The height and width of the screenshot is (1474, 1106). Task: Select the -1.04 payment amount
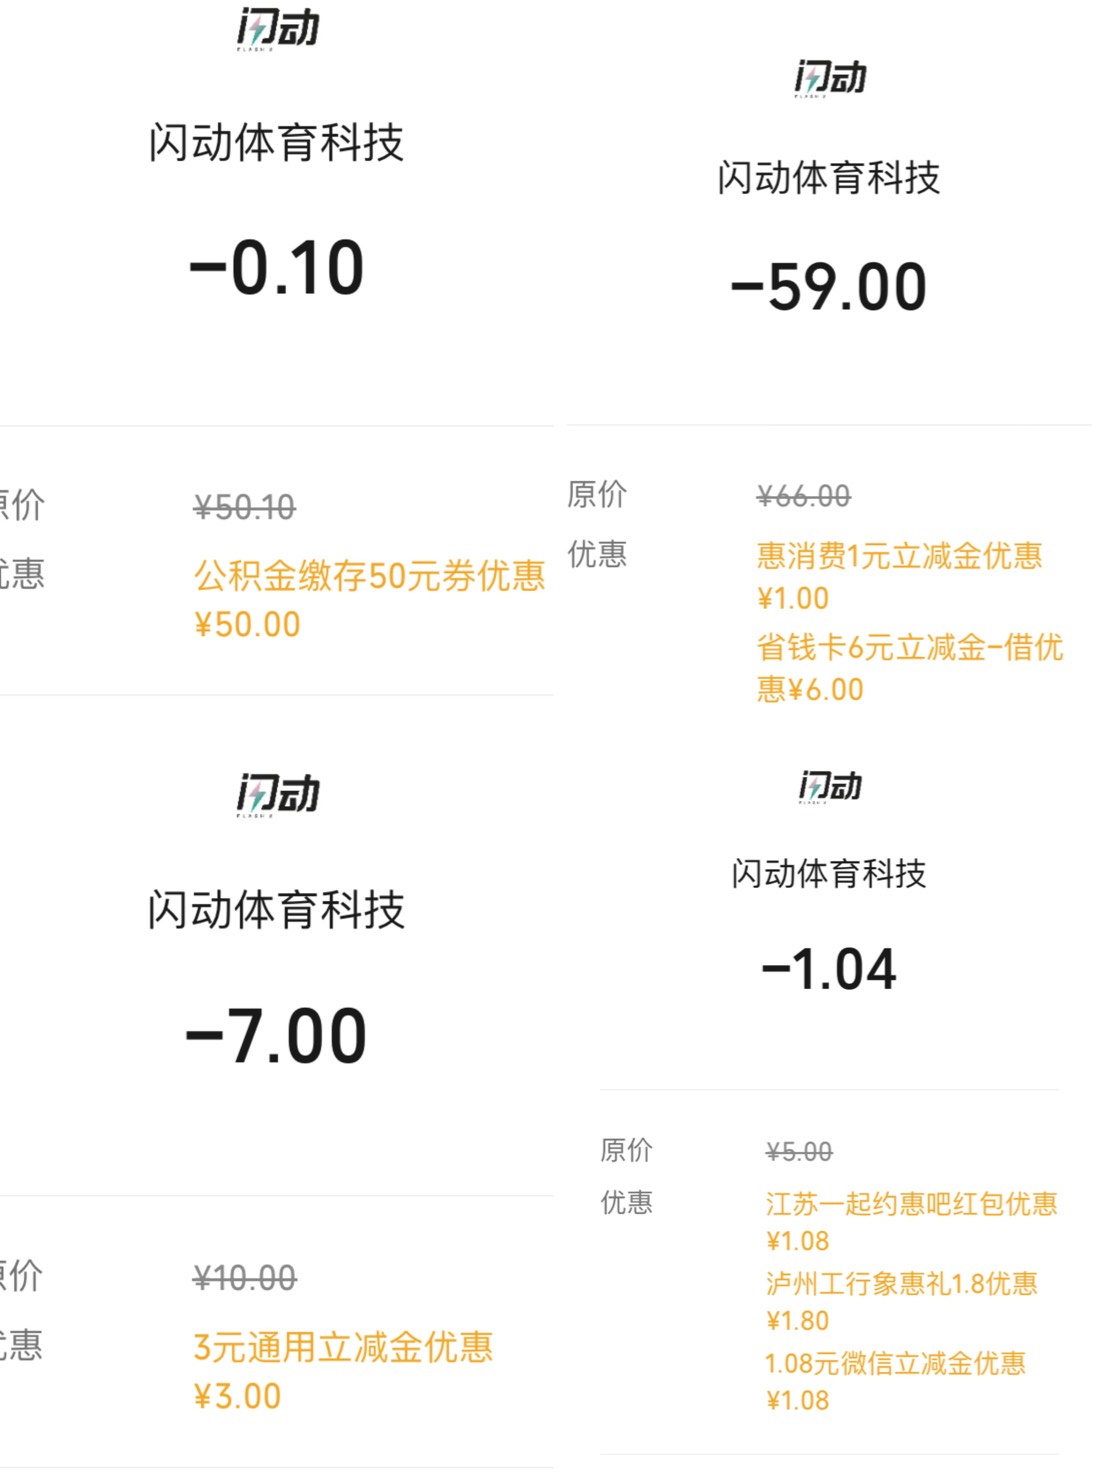(x=829, y=969)
